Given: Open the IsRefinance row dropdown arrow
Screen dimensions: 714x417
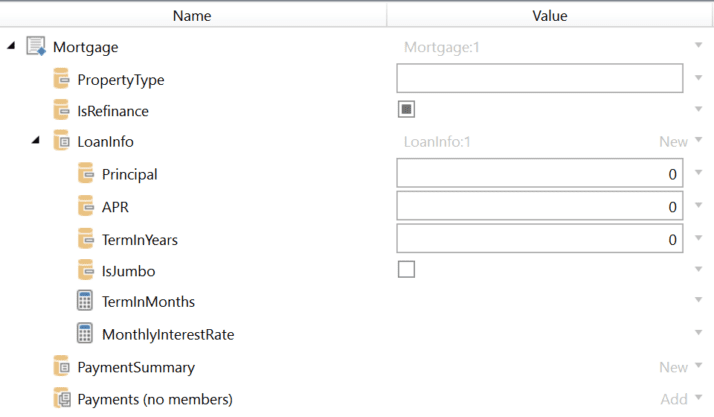Looking at the screenshot, I should pyautogui.click(x=698, y=109).
